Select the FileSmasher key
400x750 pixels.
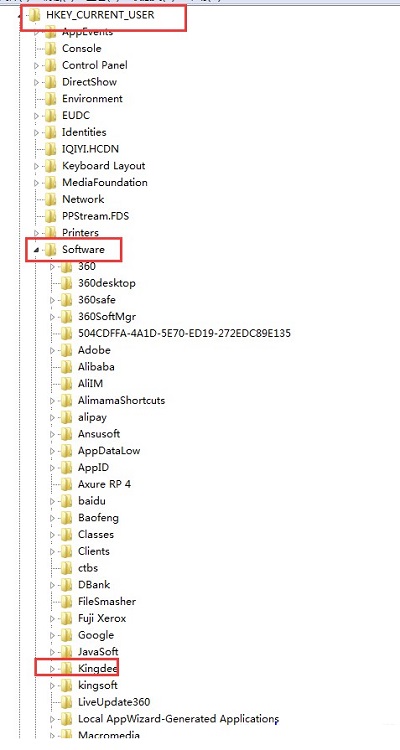click(x=107, y=601)
